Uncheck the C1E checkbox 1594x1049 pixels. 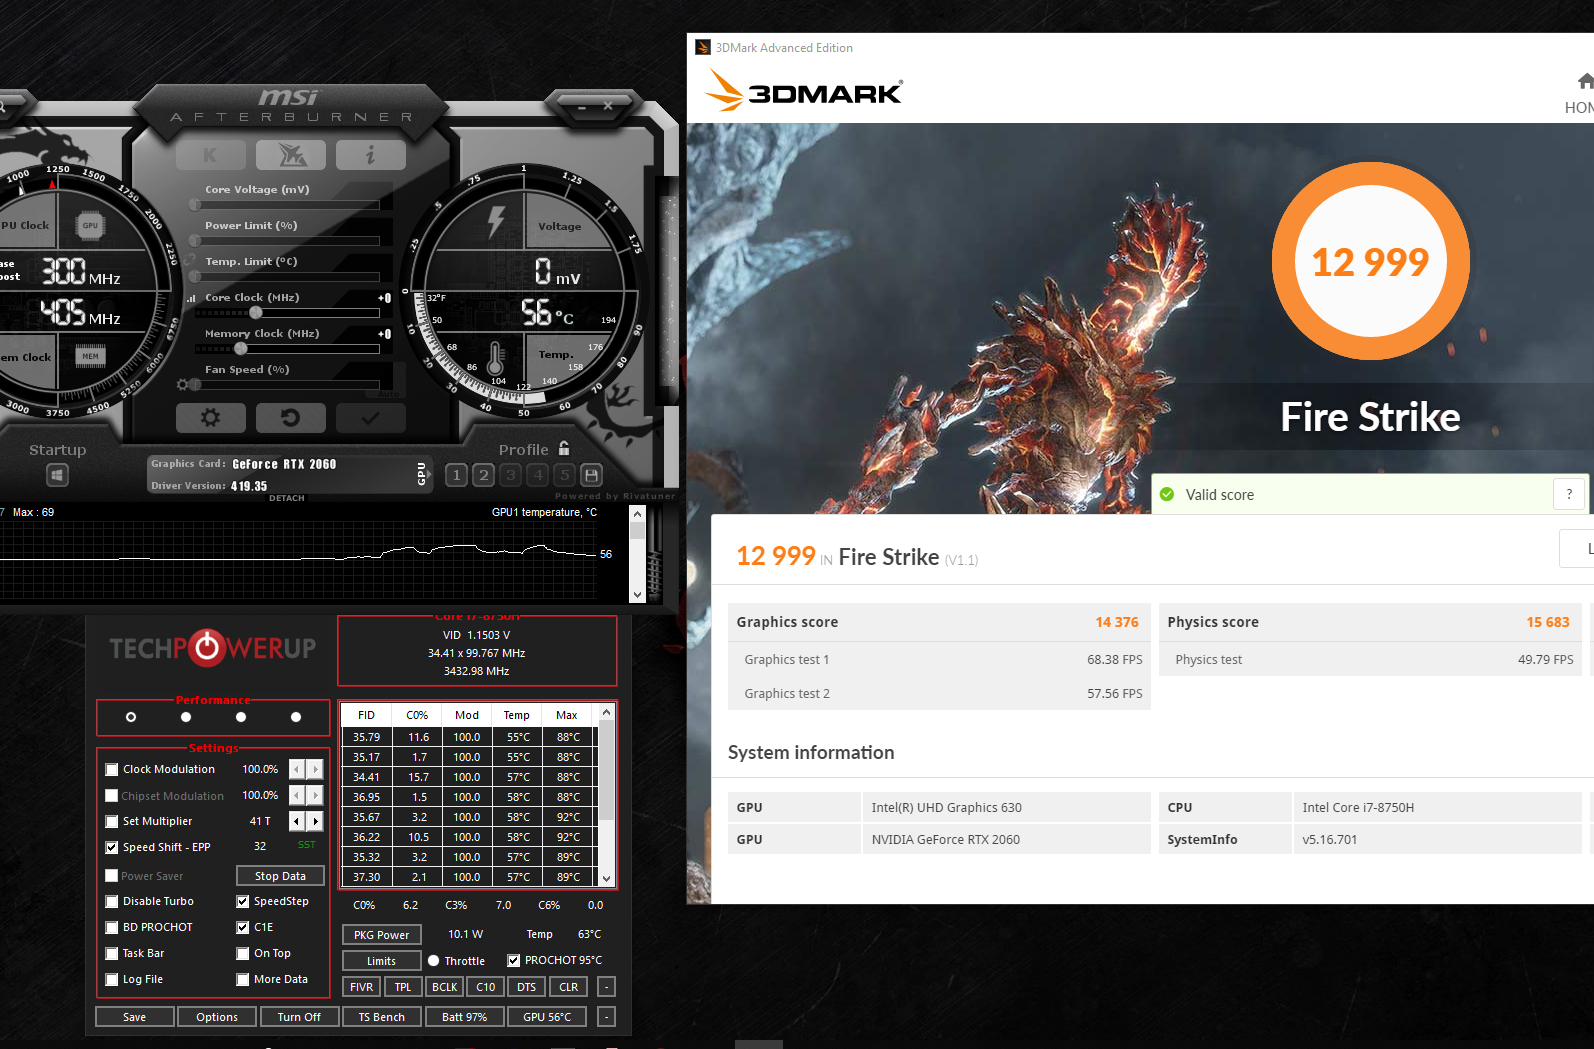coord(243,928)
